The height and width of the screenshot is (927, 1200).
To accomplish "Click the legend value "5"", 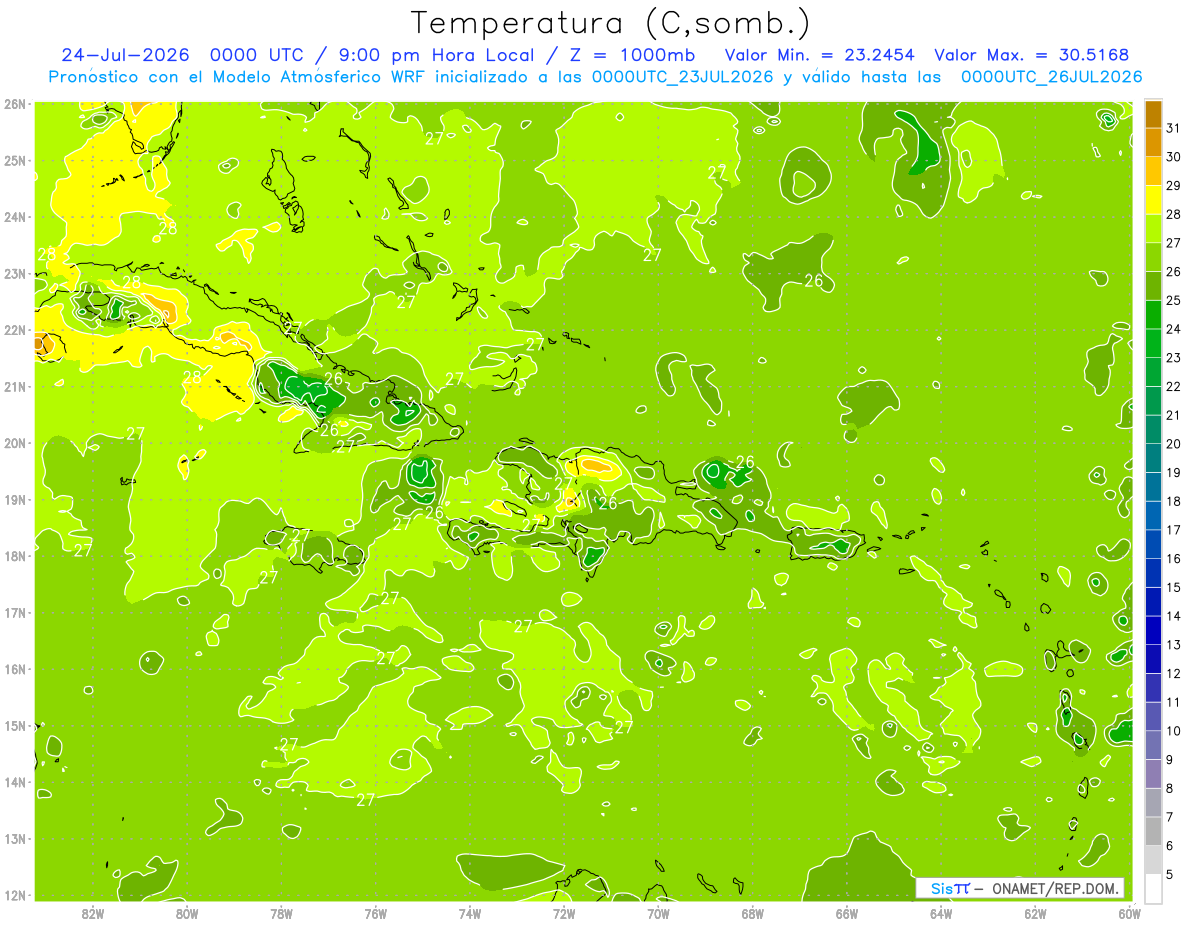I will tap(1170, 874).
